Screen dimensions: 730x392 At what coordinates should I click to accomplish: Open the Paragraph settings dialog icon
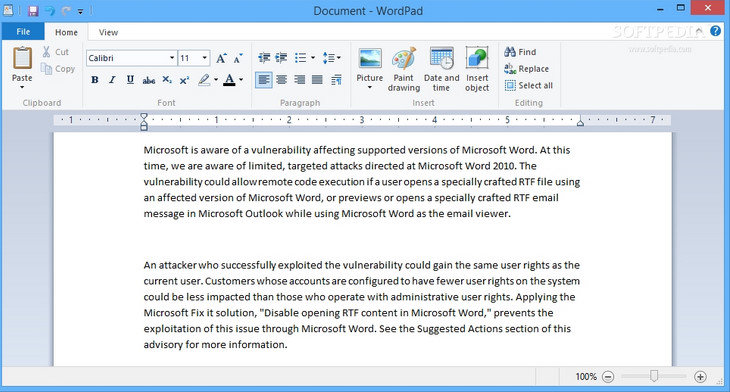(336, 80)
